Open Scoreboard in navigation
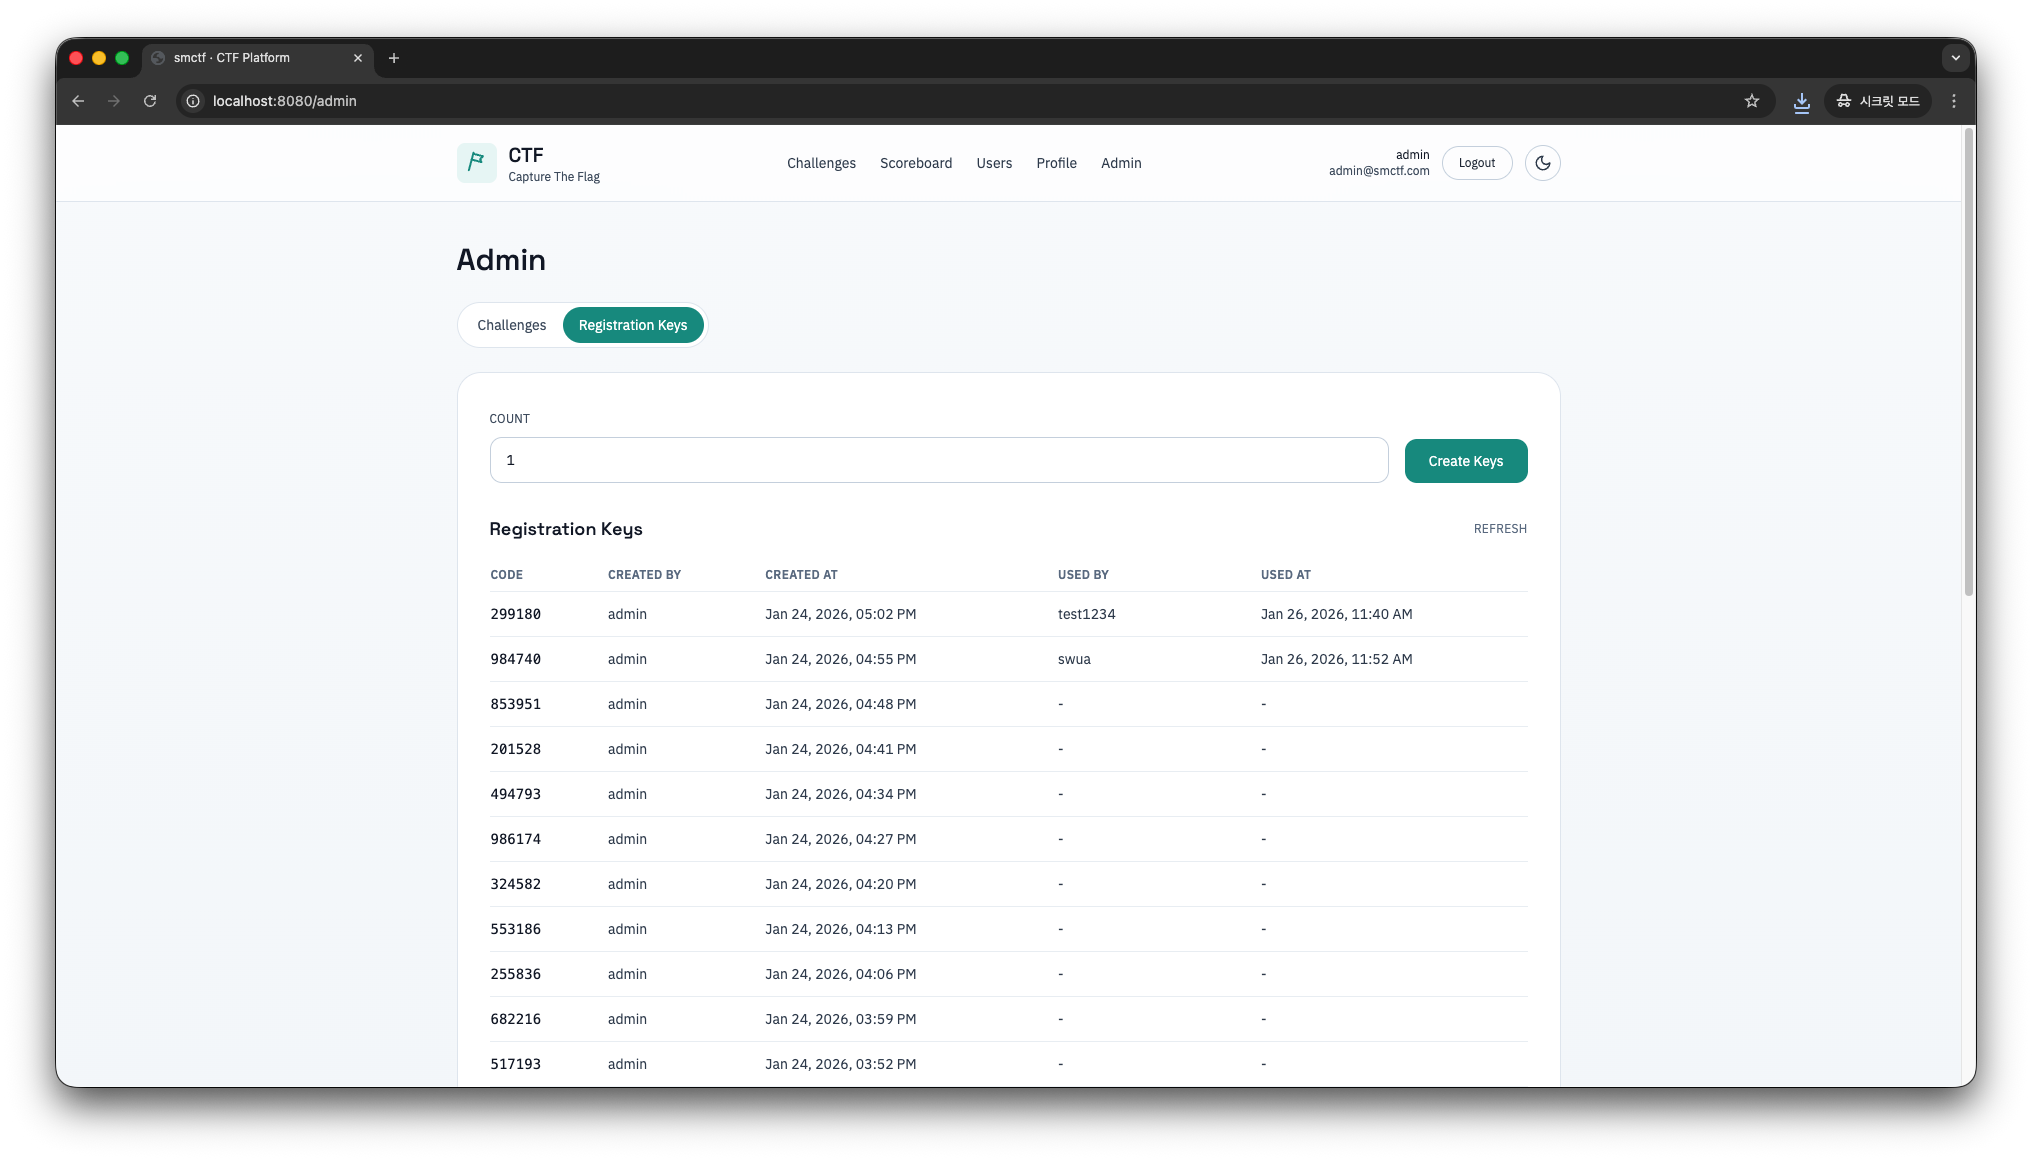This screenshot has height=1161, width=2032. [x=915, y=163]
